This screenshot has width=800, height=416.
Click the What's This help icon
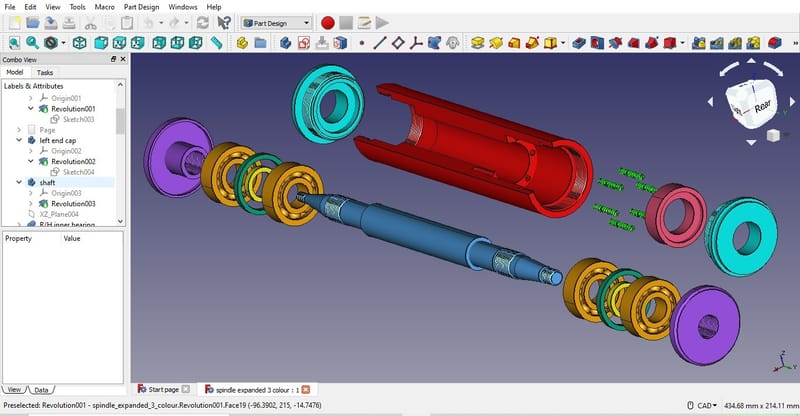coord(224,22)
